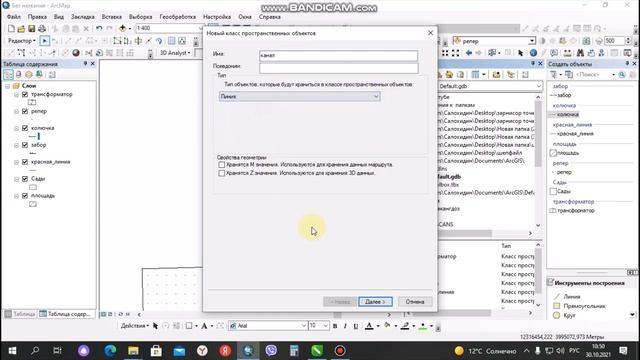Select the Edit tool arrow in Editor toolbar
Screen dimensions: 640x360
pyautogui.click(x=44, y=41)
